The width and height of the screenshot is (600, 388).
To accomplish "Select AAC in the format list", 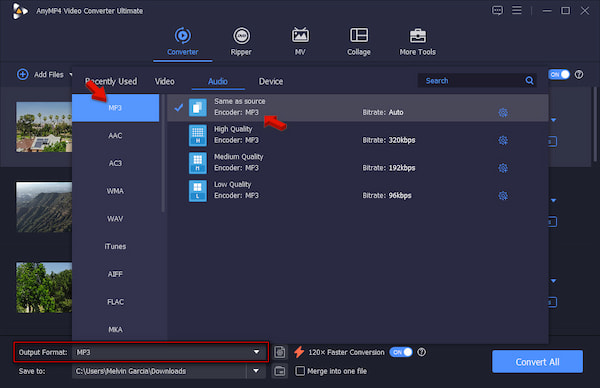I will (x=116, y=135).
